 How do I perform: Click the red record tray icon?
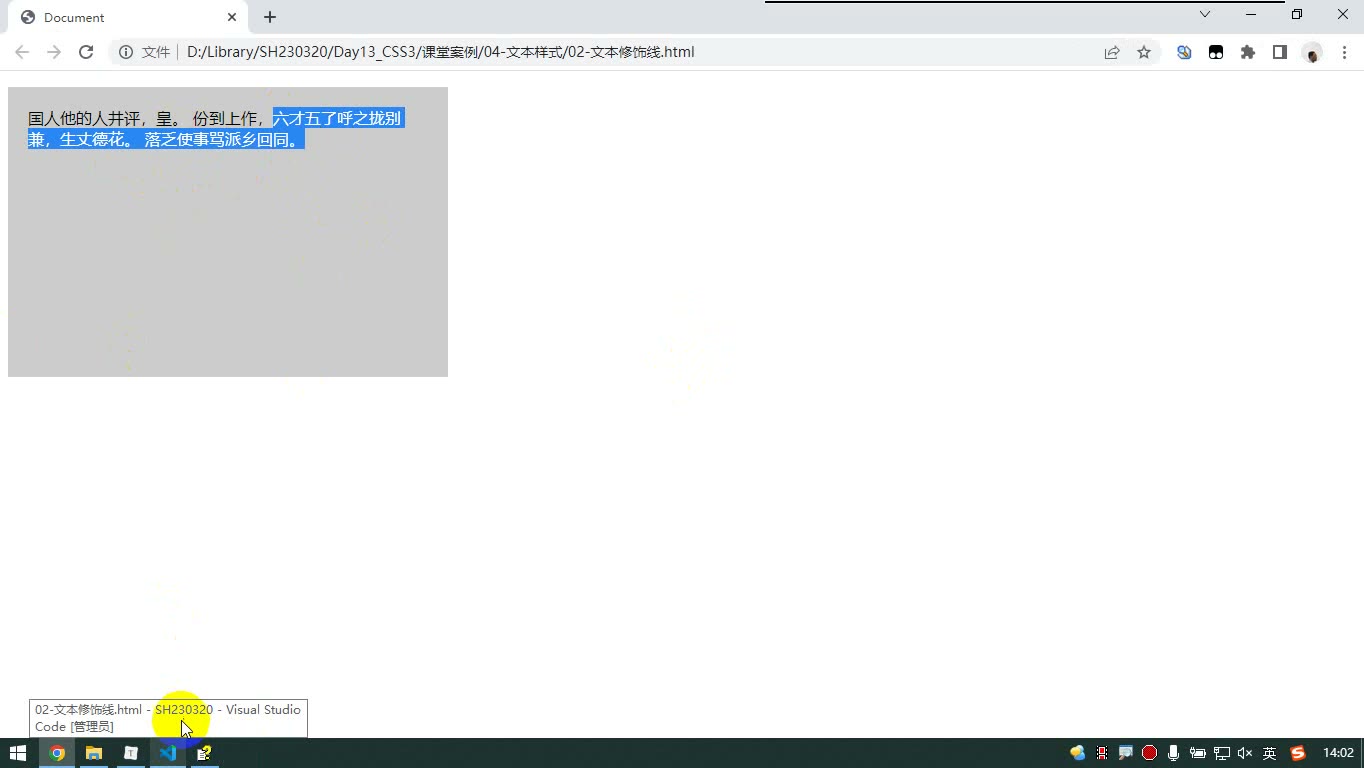1149,753
